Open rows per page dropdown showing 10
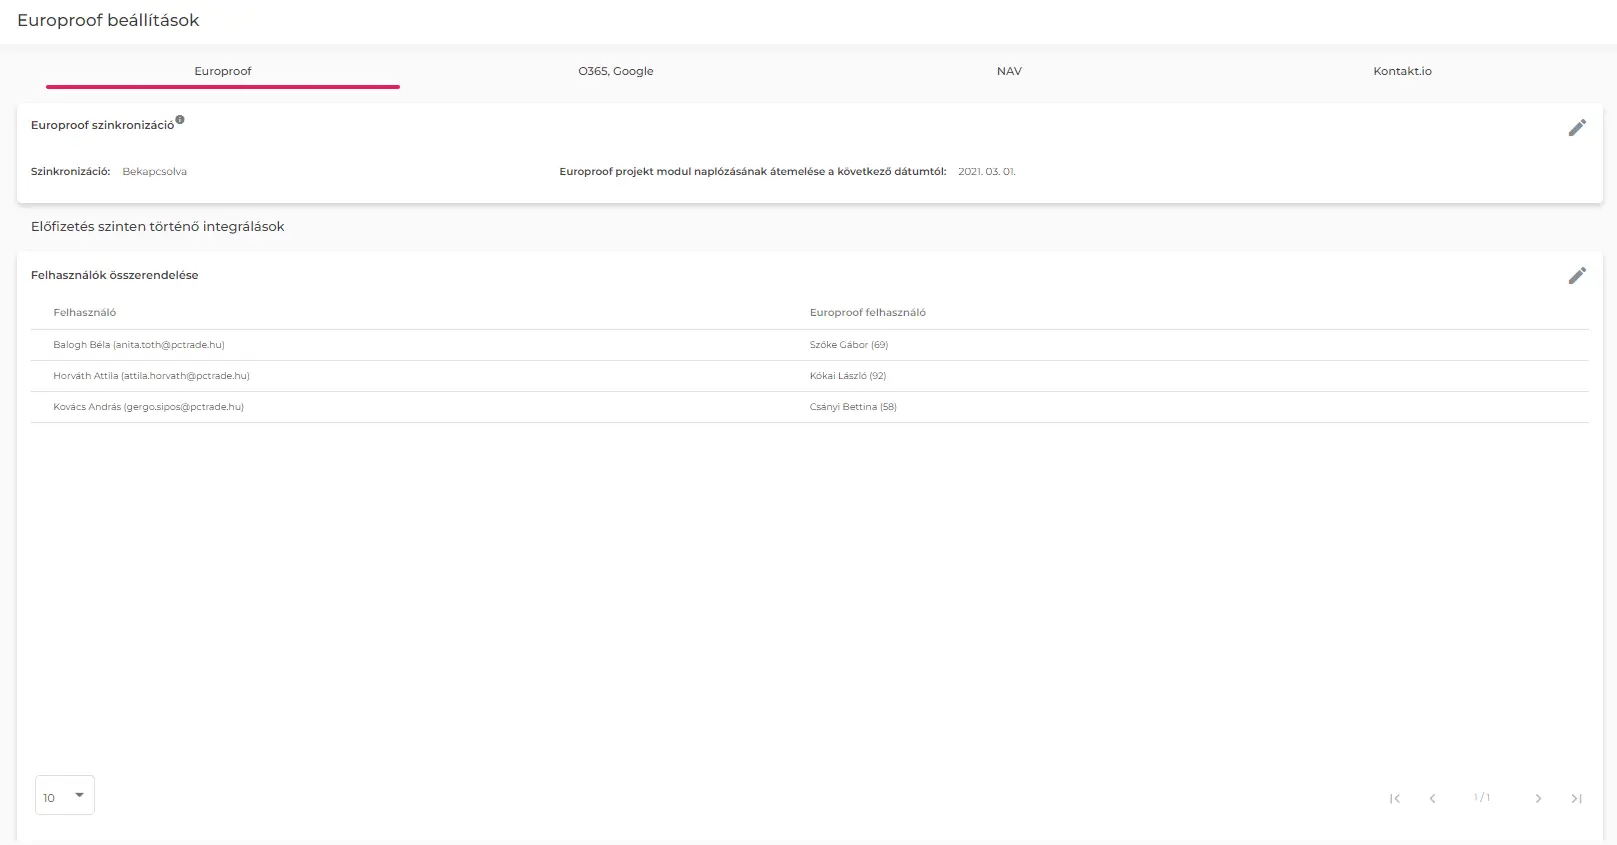The height and width of the screenshot is (845, 1617). (65, 796)
